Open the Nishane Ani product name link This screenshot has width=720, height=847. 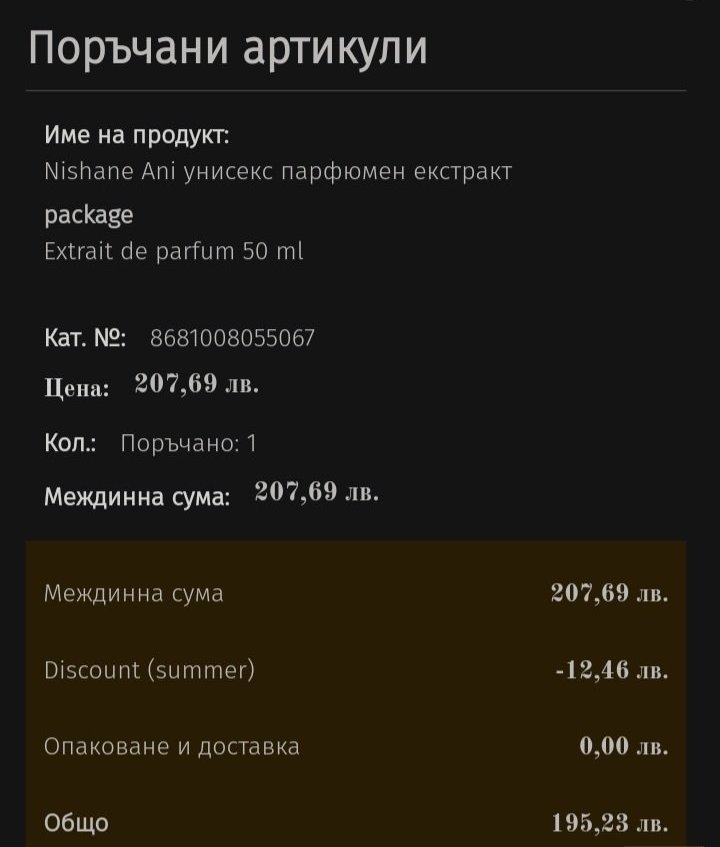coord(278,171)
